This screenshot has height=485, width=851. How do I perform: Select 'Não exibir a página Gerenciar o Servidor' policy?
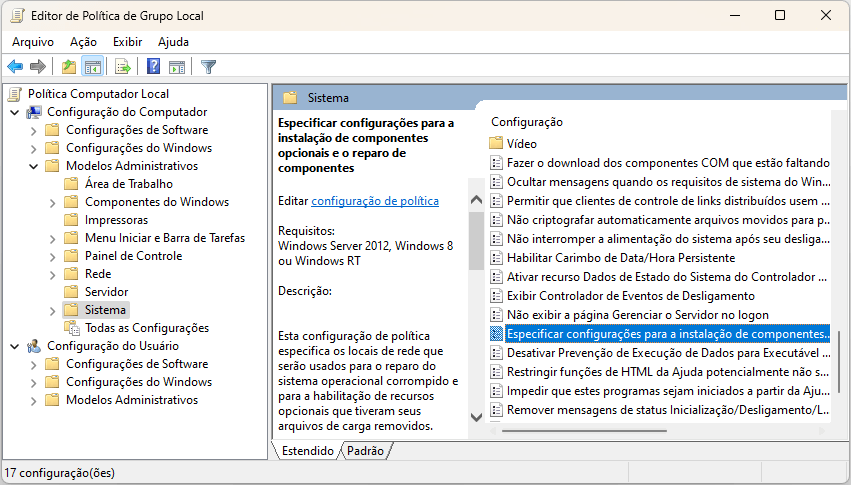click(x=638, y=315)
